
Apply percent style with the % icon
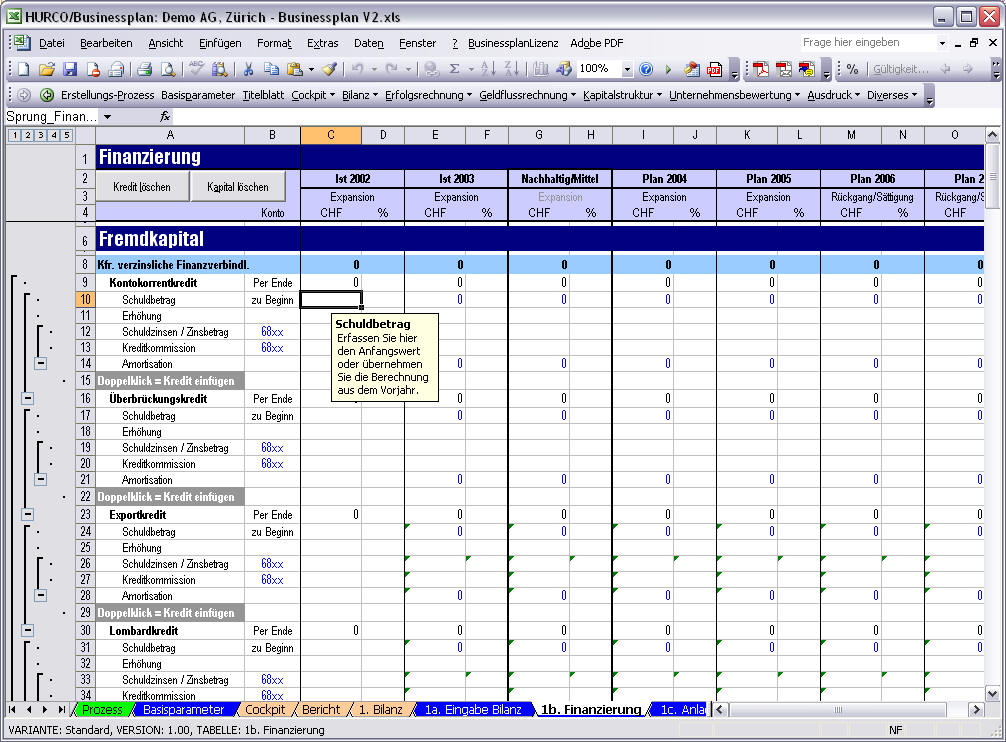tap(852, 69)
